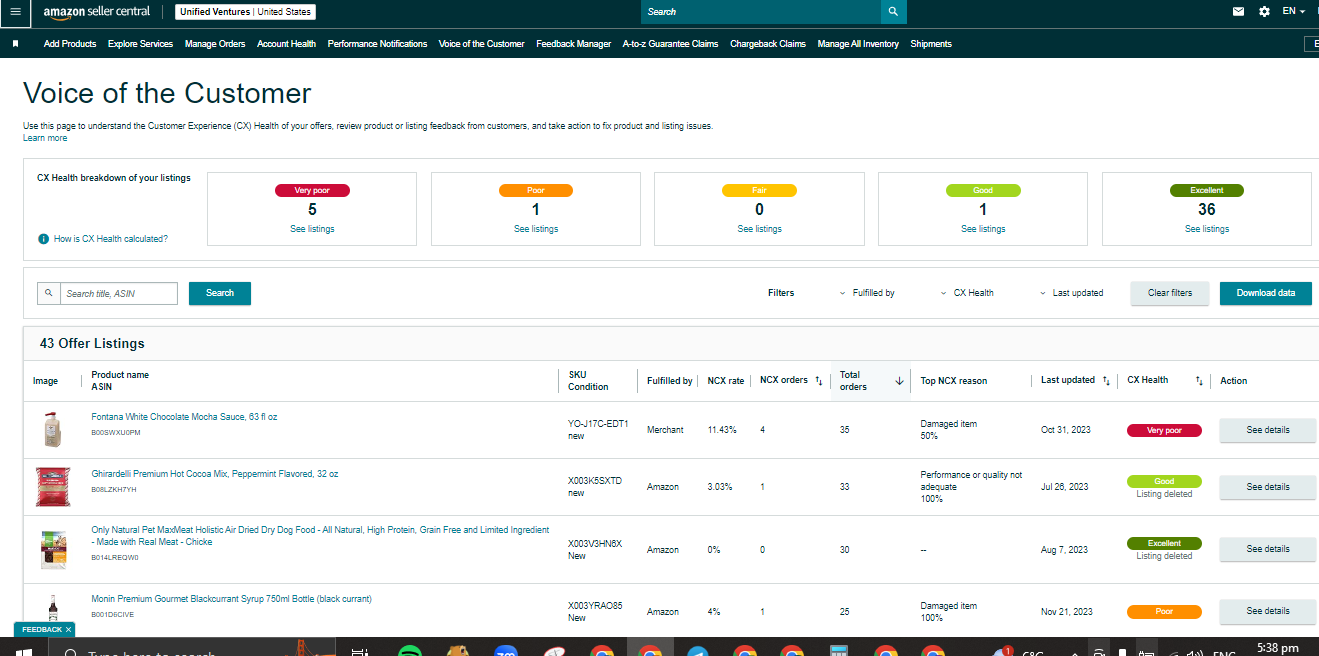Open Manage Orders

(x=215, y=44)
